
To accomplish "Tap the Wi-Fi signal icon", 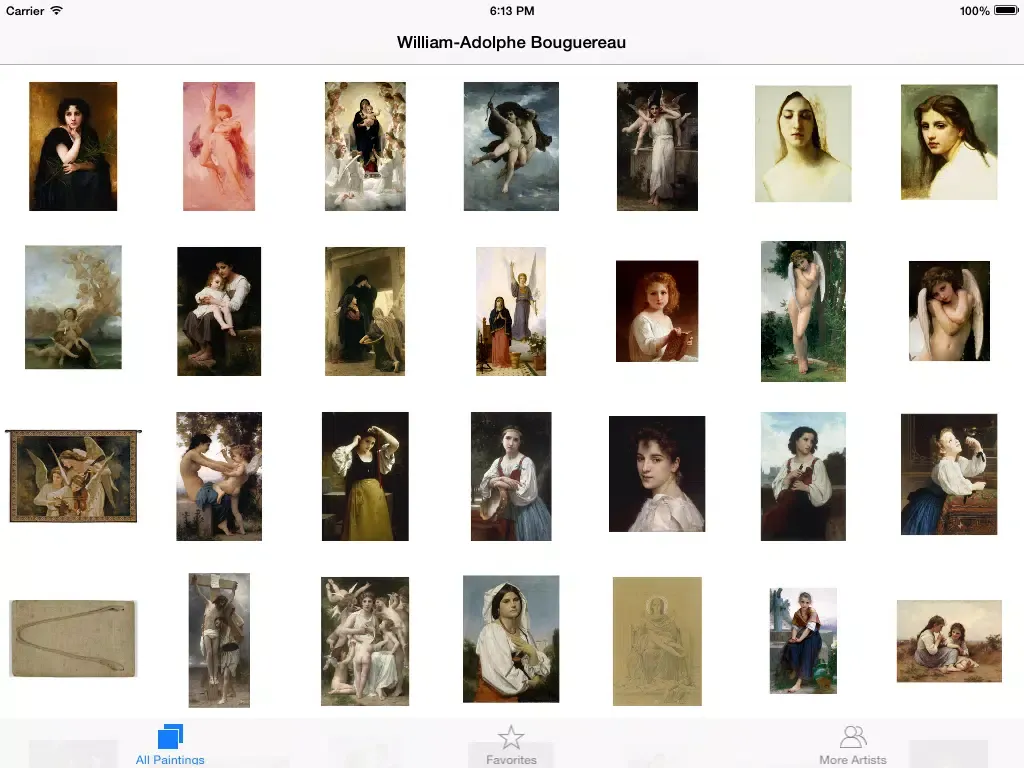I will 57,10.
